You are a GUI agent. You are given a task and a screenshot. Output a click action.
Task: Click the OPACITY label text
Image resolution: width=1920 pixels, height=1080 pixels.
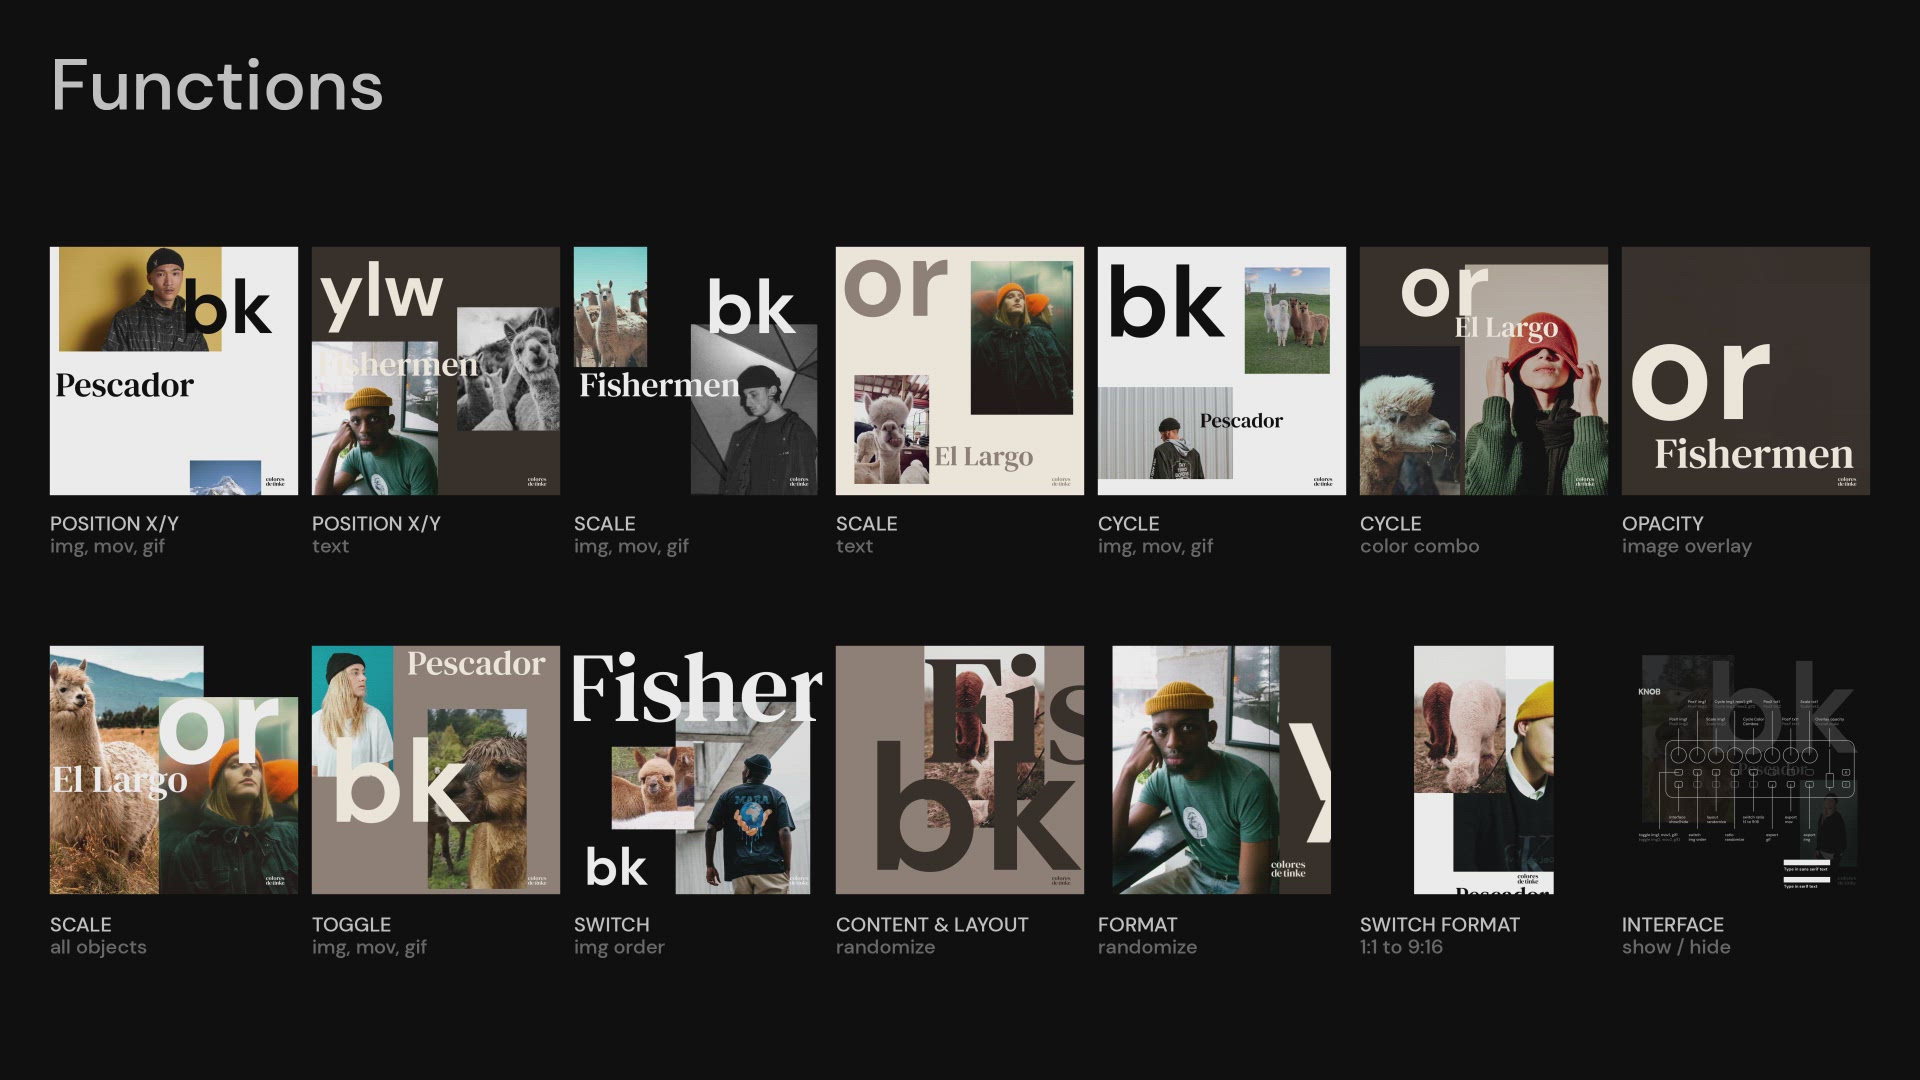click(x=1662, y=524)
